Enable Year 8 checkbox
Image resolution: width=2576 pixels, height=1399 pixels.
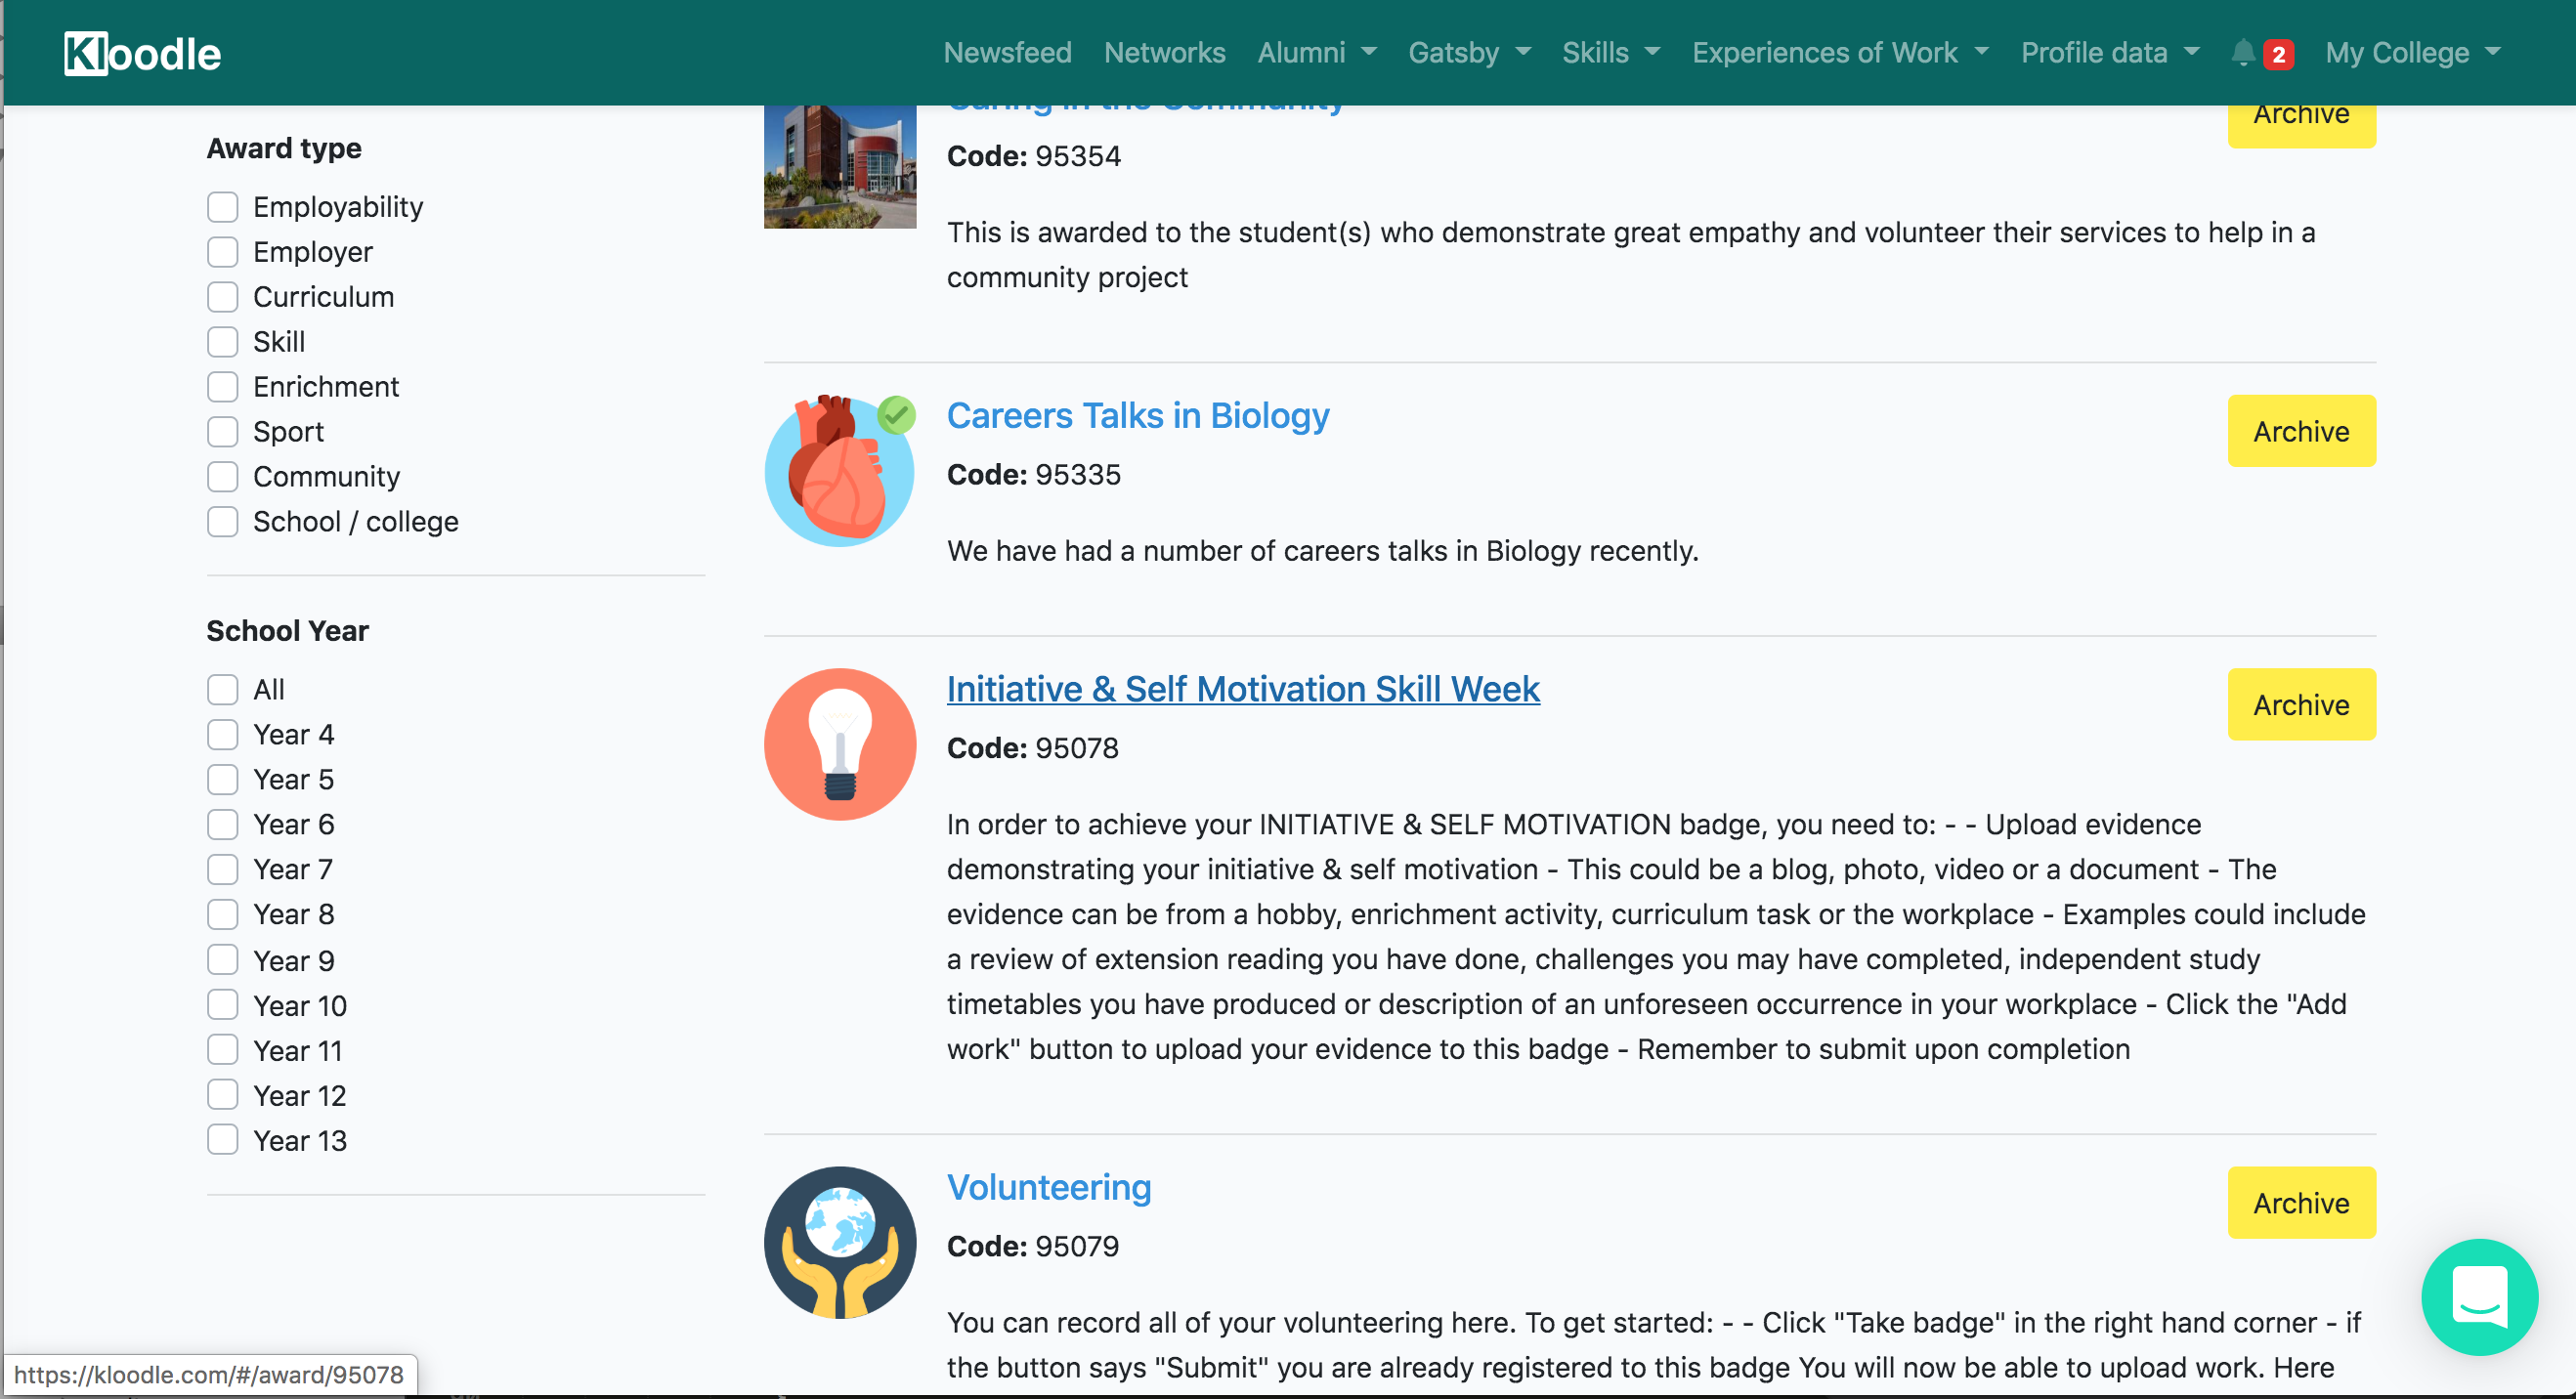point(223,915)
